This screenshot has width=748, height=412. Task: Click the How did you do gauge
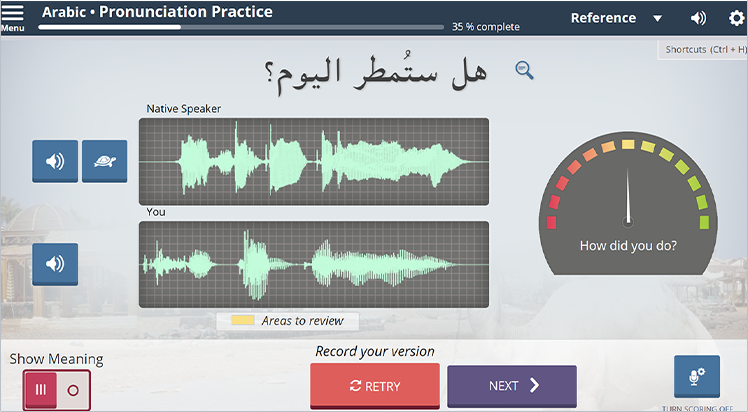(628, 205)
